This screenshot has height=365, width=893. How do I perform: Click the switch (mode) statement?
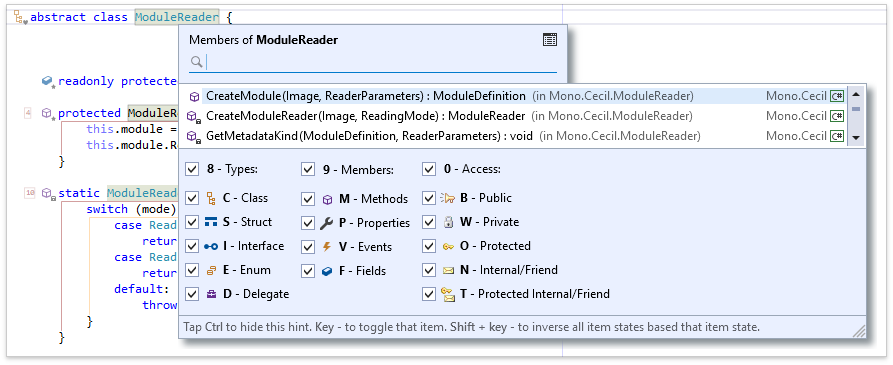click(x=132, y=209)
